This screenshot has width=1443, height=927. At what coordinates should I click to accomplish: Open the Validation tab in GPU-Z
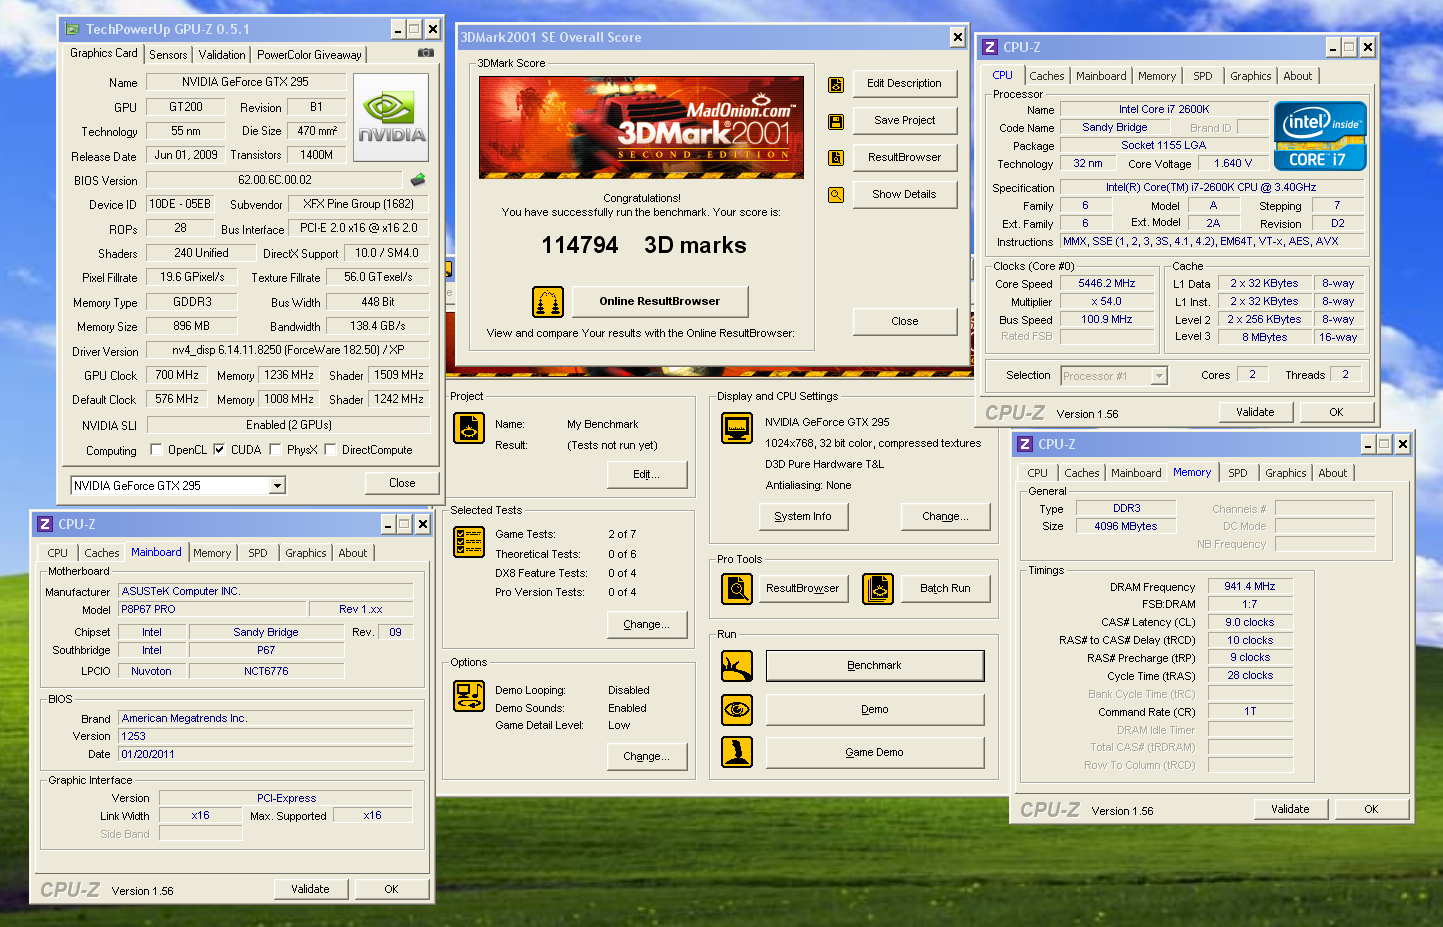pos(221,55)
